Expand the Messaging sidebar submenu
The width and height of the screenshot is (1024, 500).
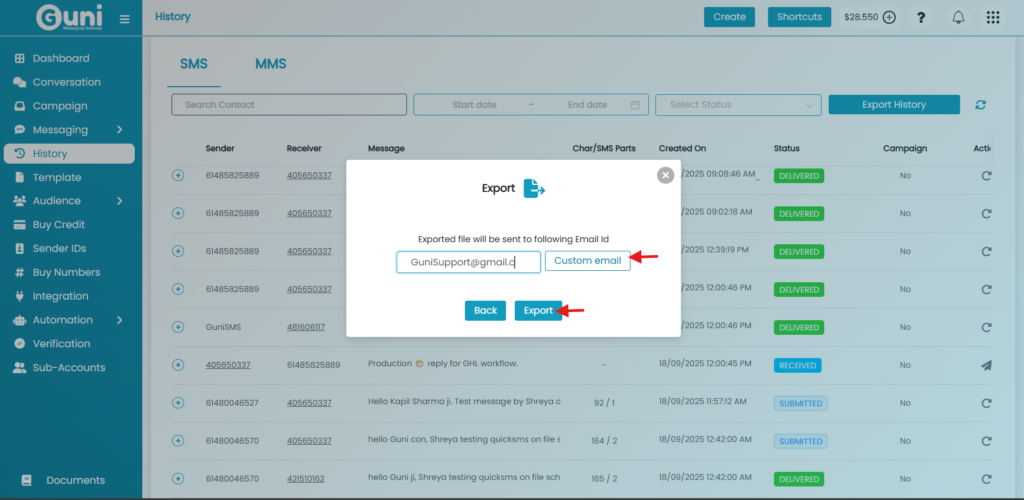[119, 130]
